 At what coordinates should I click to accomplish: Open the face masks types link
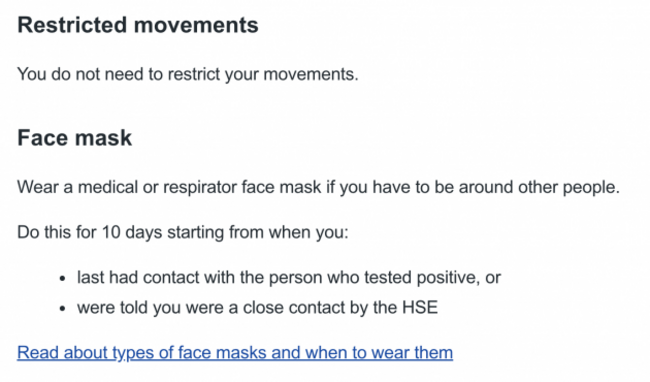[235, 353]
